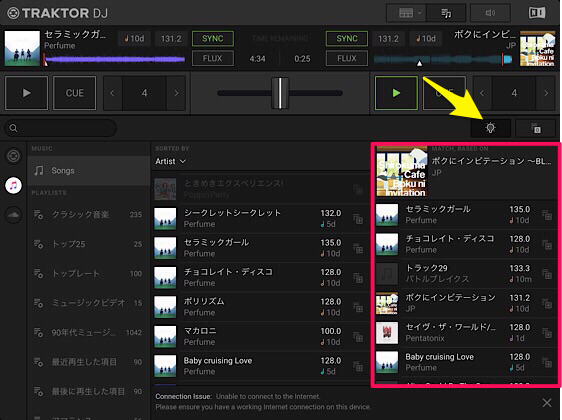Screen dimensions: 562x420
Task: Add チョコレイト・ディスコ in song list to preparation
Action: click(x=358, y=277)
